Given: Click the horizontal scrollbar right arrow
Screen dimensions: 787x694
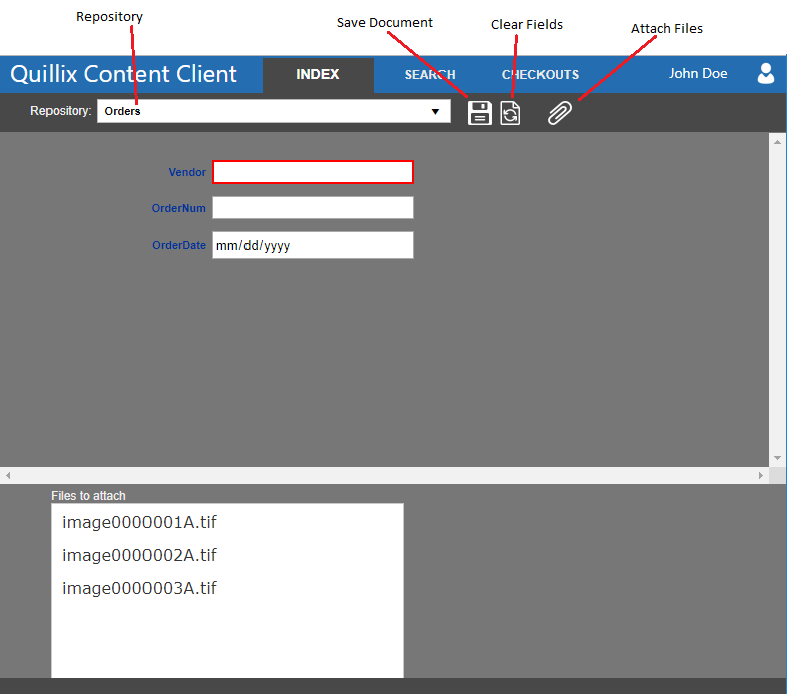Looking at the screenshot, I should click(760, 475).
